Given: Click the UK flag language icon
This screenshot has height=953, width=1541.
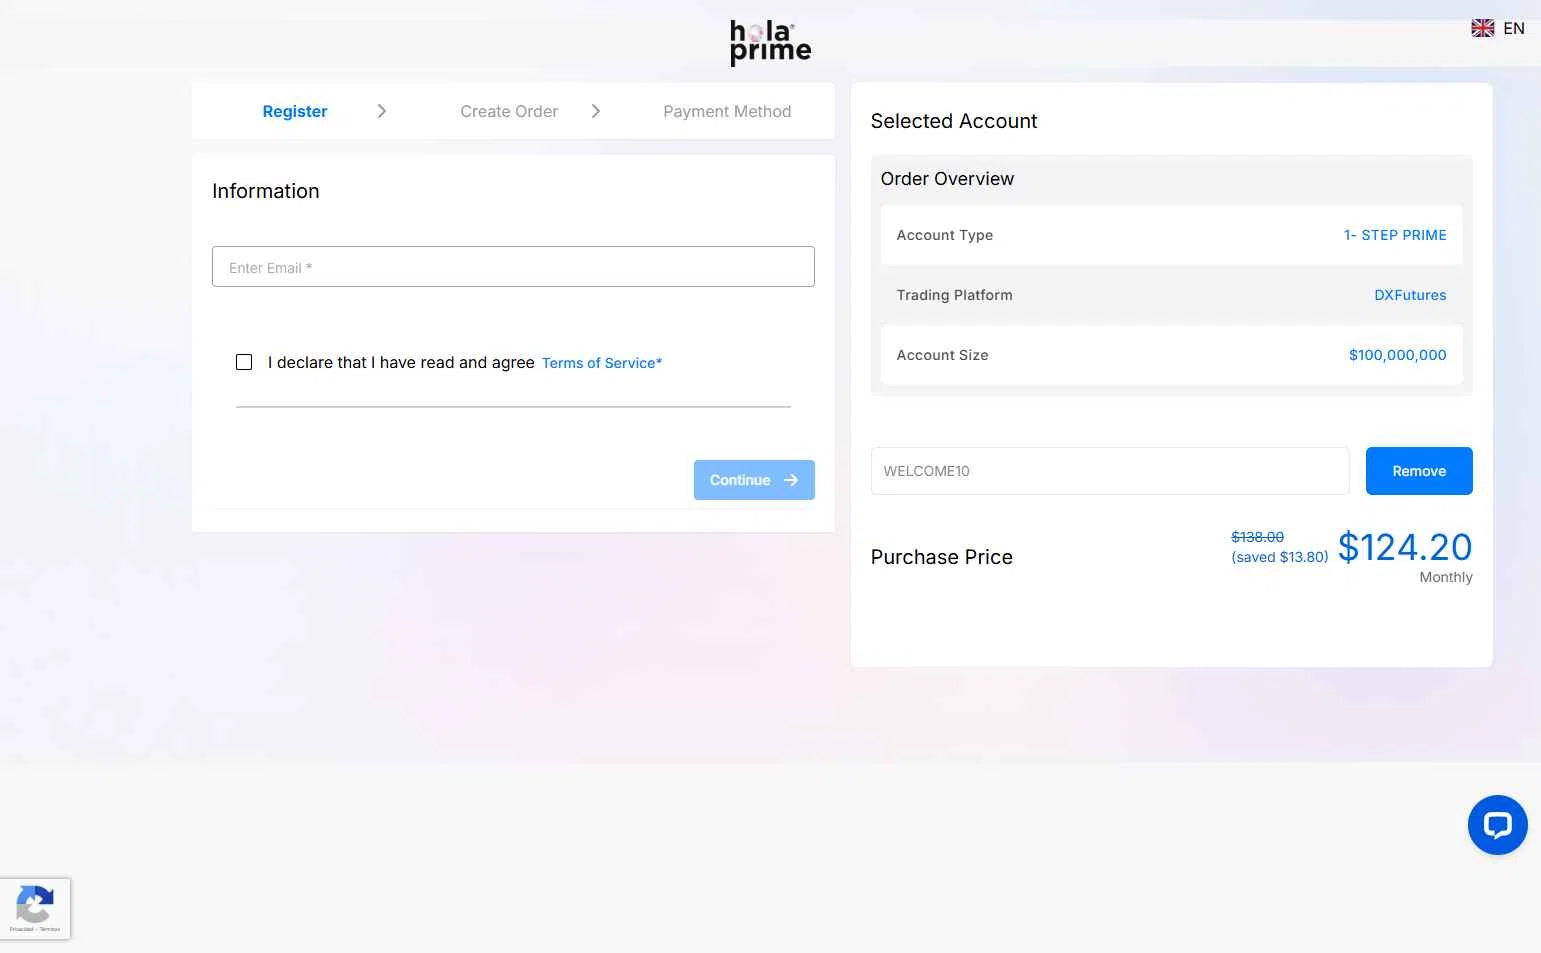Looking at the screenshot, I should click(x=1483, y=28).
